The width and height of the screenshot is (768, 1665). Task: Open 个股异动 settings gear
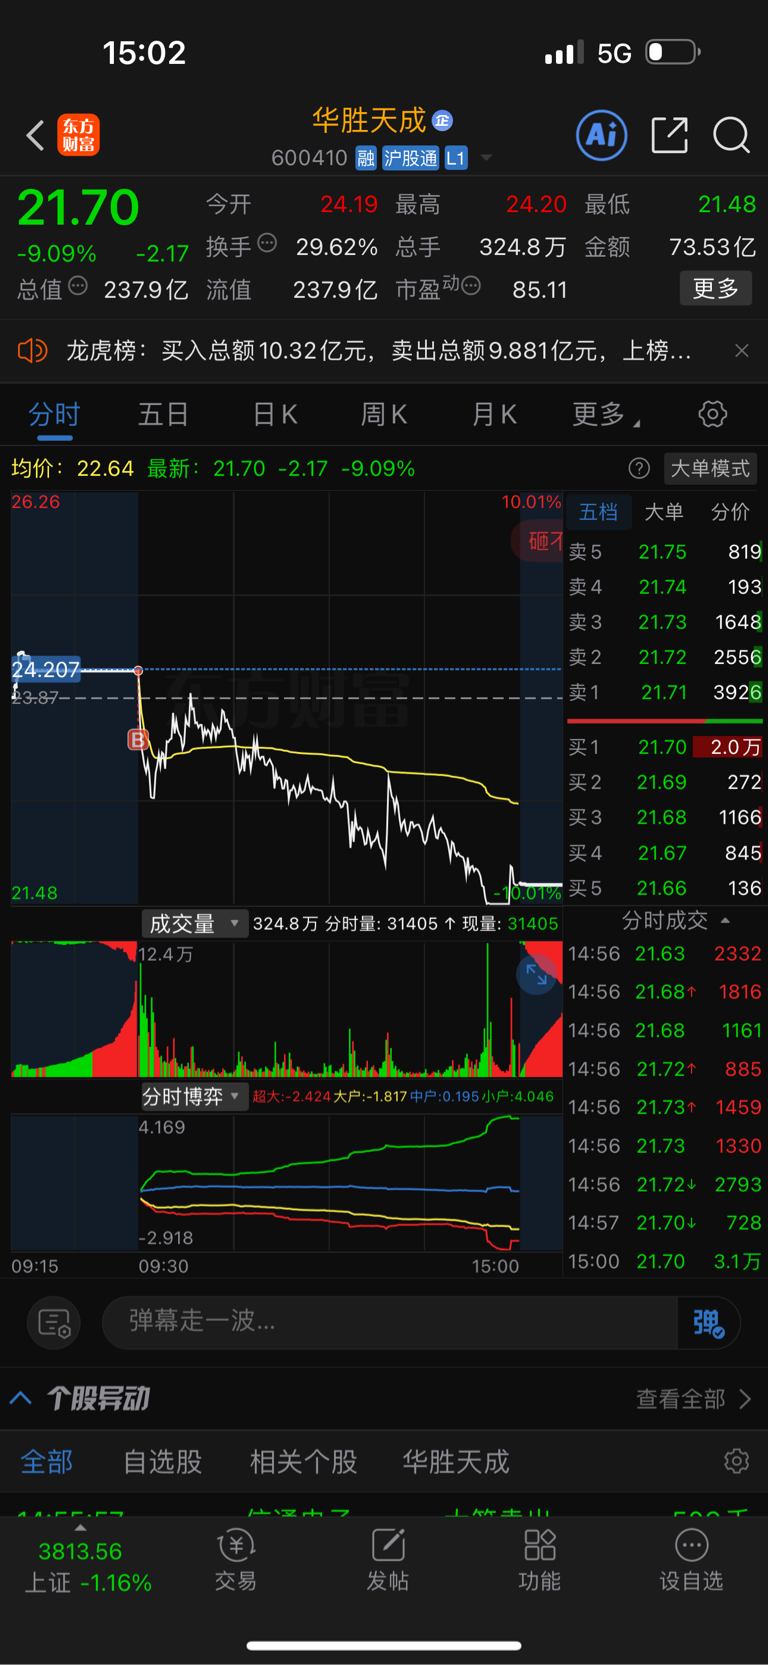[736, 1461]
